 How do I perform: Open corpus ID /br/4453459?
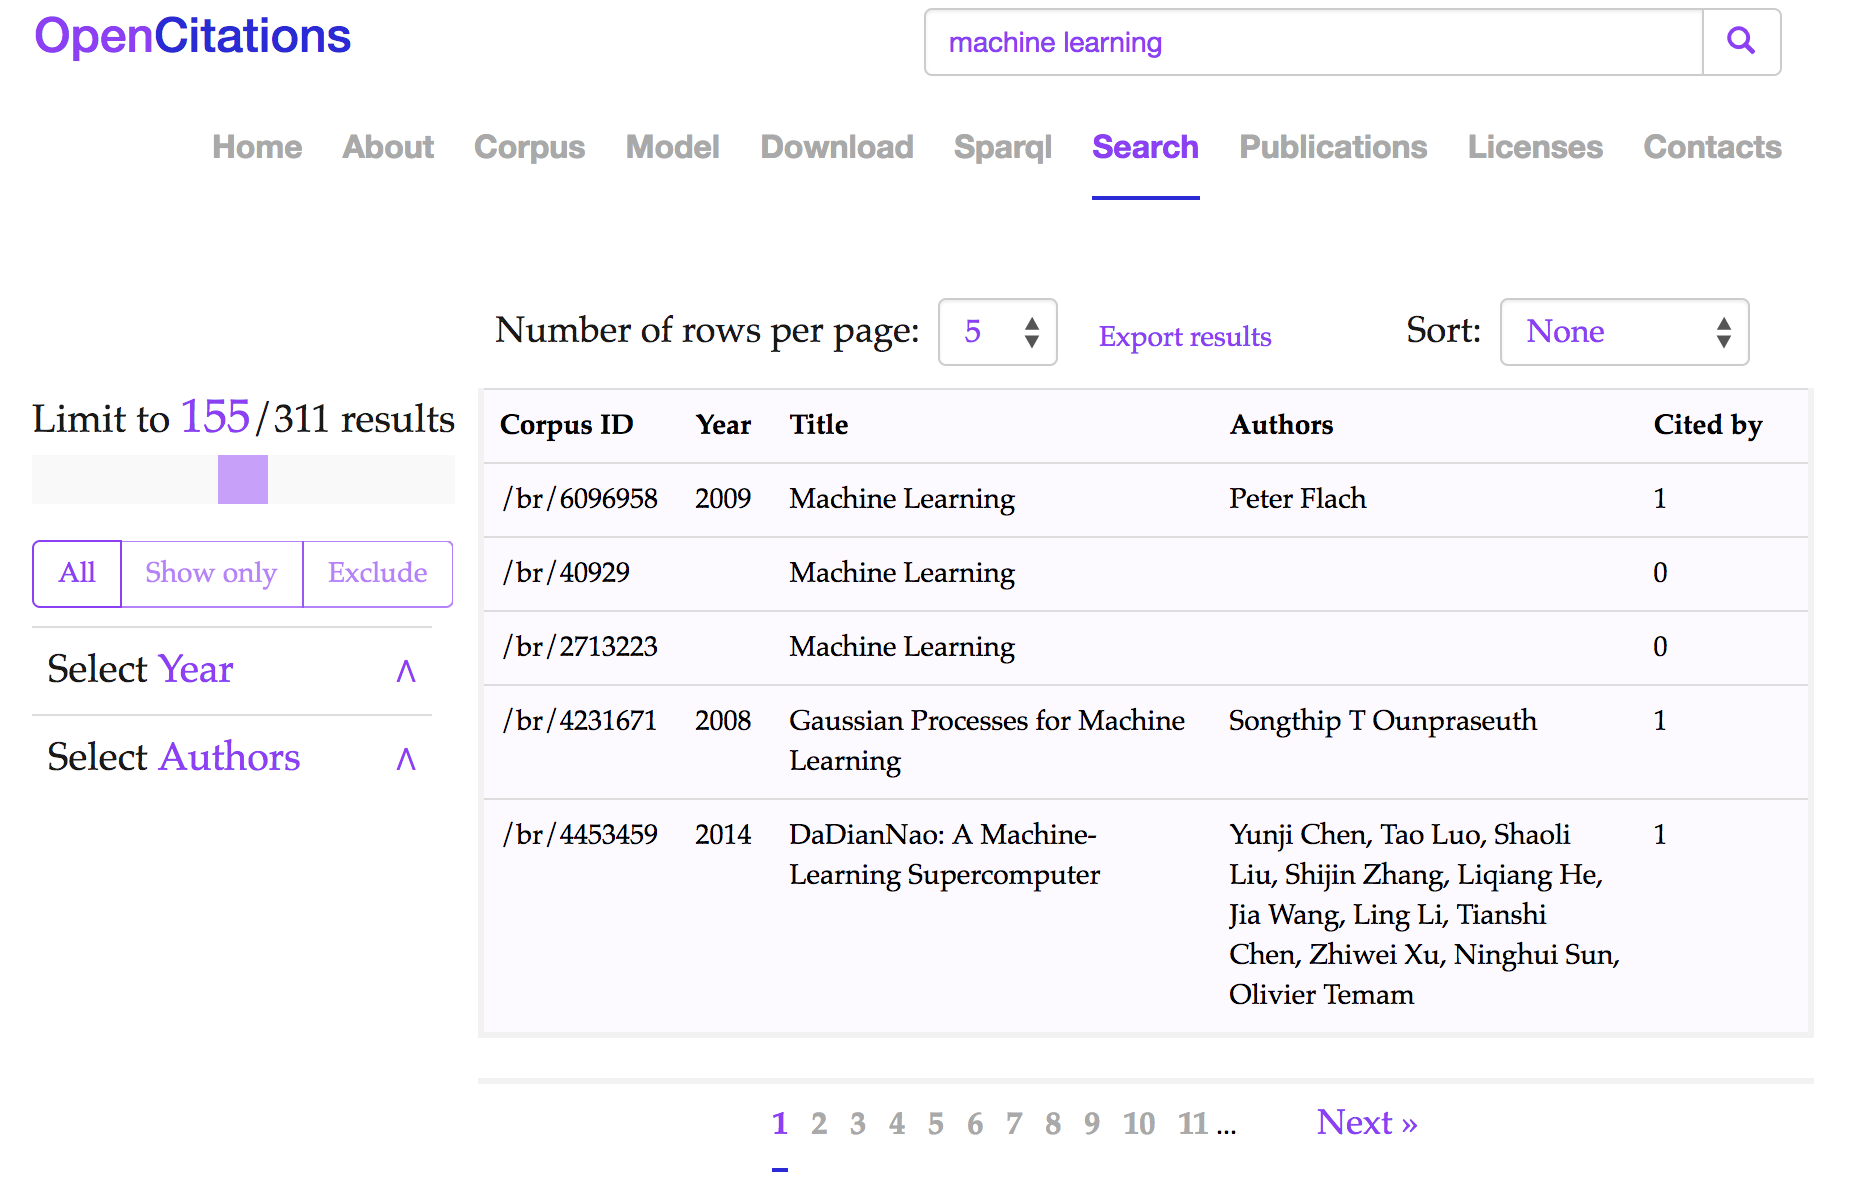click(x=580, y=835)
